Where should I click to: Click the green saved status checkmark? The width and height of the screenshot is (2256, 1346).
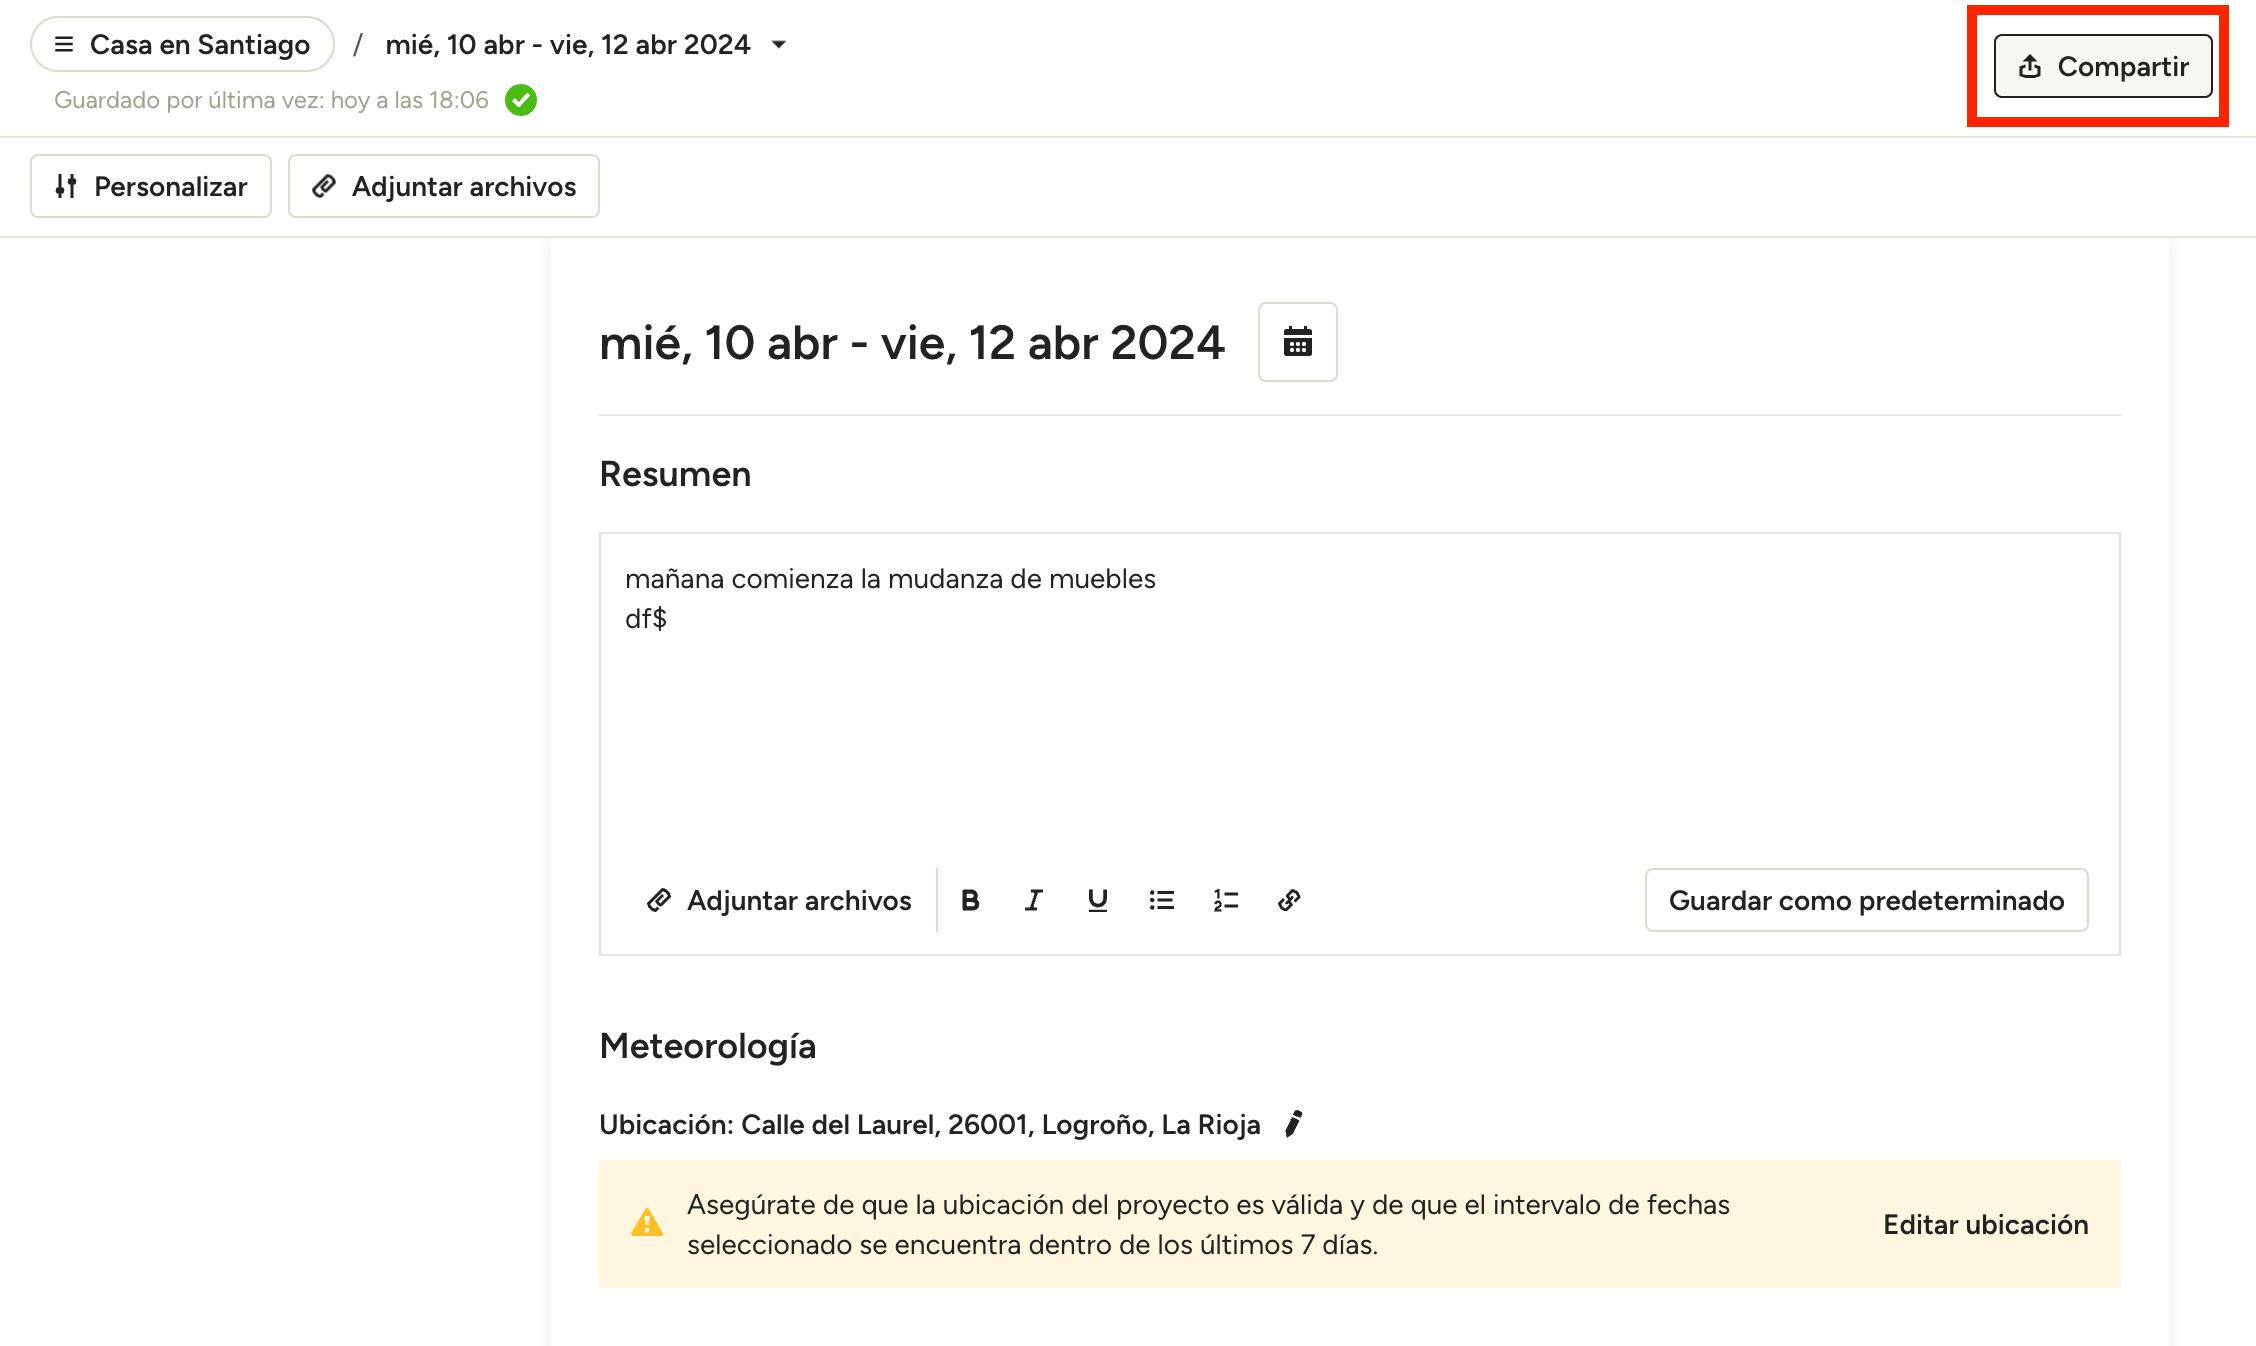click(x=521, y=100)
